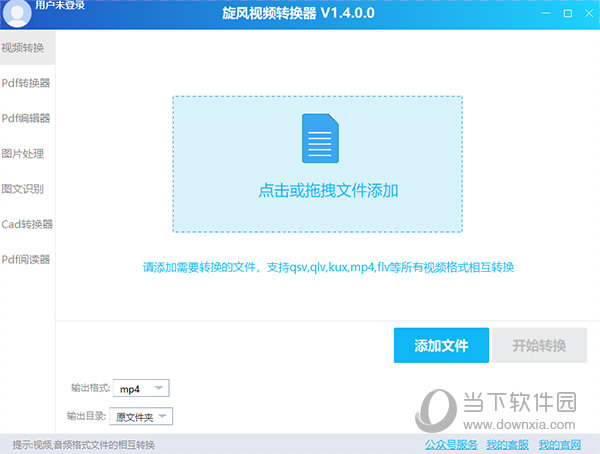Image resolution: width=600 pixels, height=454 pixels.
Task: Open the 输出格式 mp4 dropdown
Action: click(141, 389)
